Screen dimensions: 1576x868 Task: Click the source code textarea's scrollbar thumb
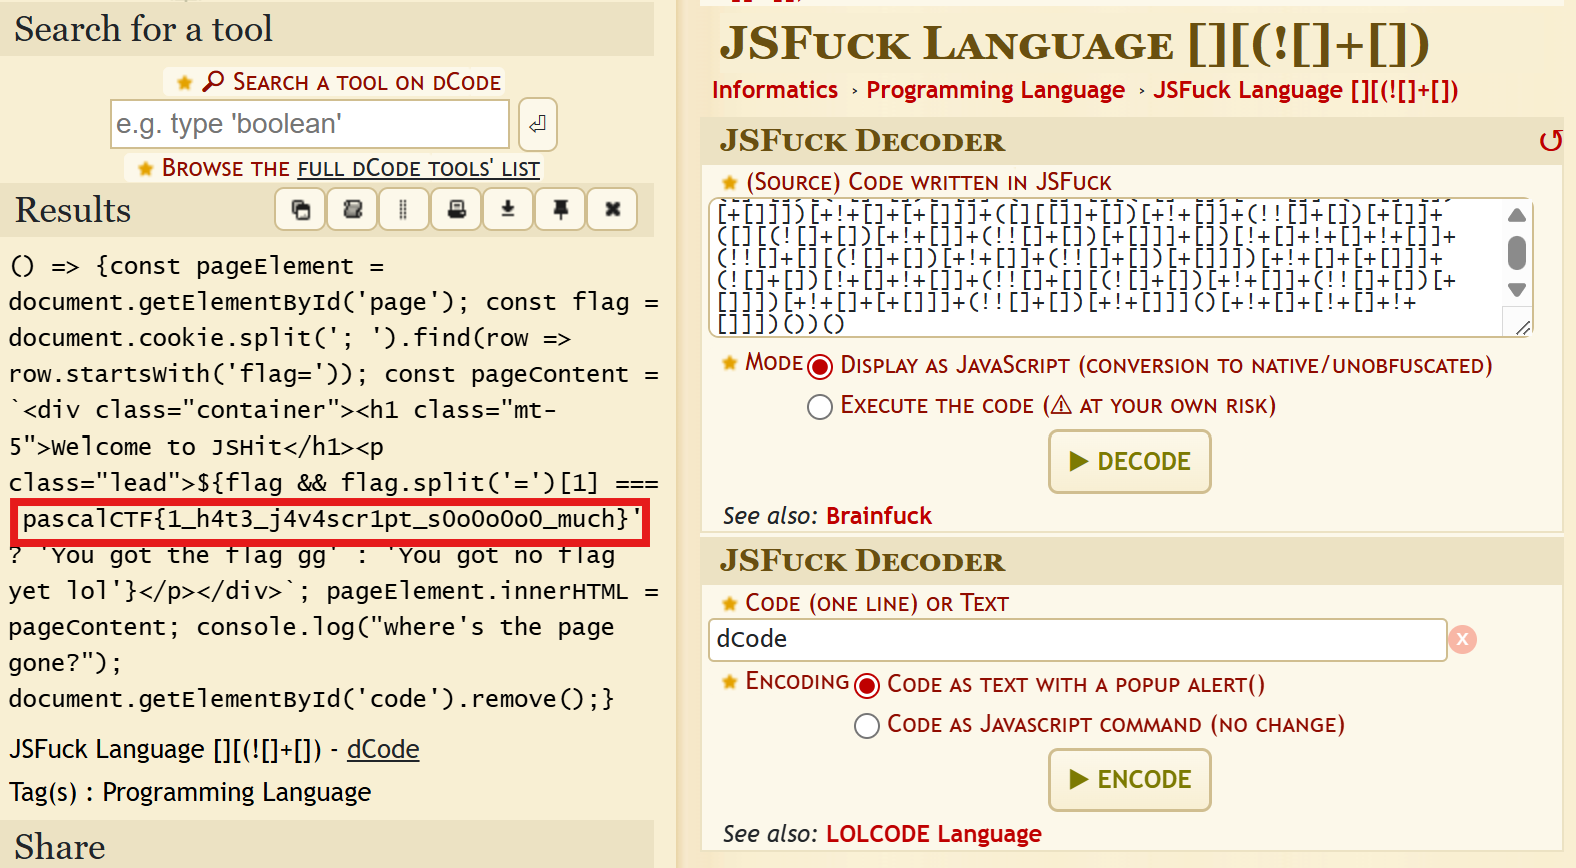[x=1517, y=252]
